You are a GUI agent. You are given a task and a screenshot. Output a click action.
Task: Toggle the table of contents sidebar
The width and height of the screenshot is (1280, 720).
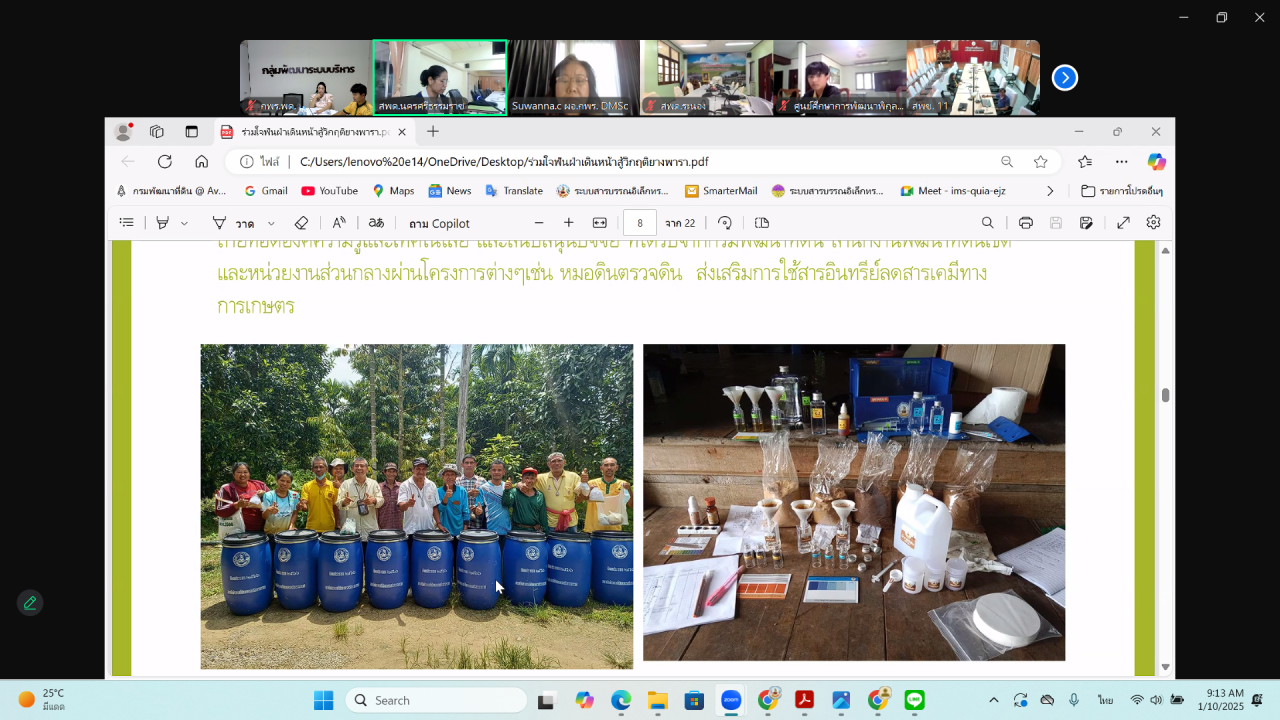(127, 223)
